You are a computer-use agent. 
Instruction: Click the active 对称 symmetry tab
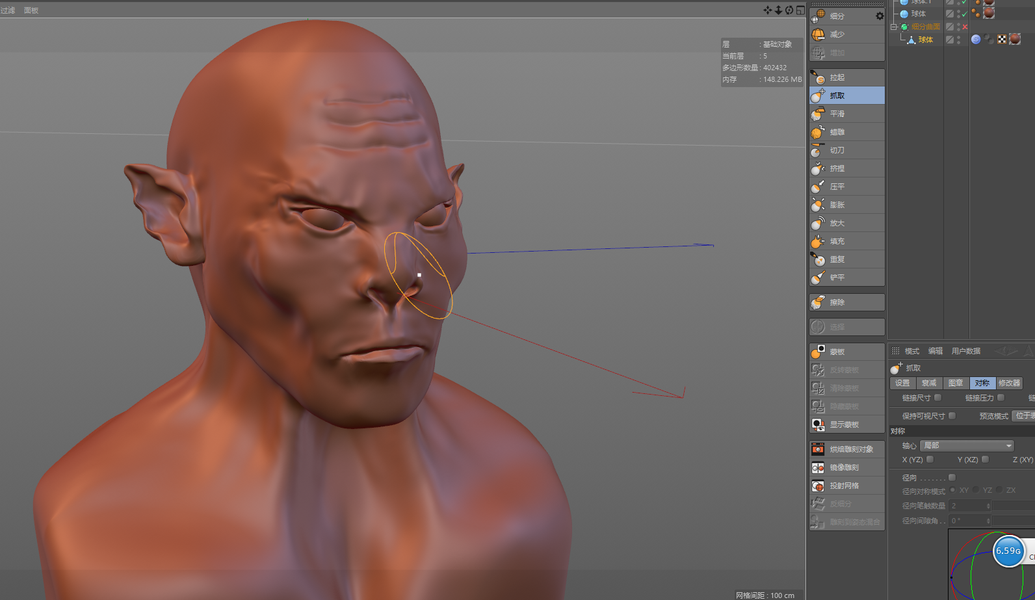coord(982,383)
